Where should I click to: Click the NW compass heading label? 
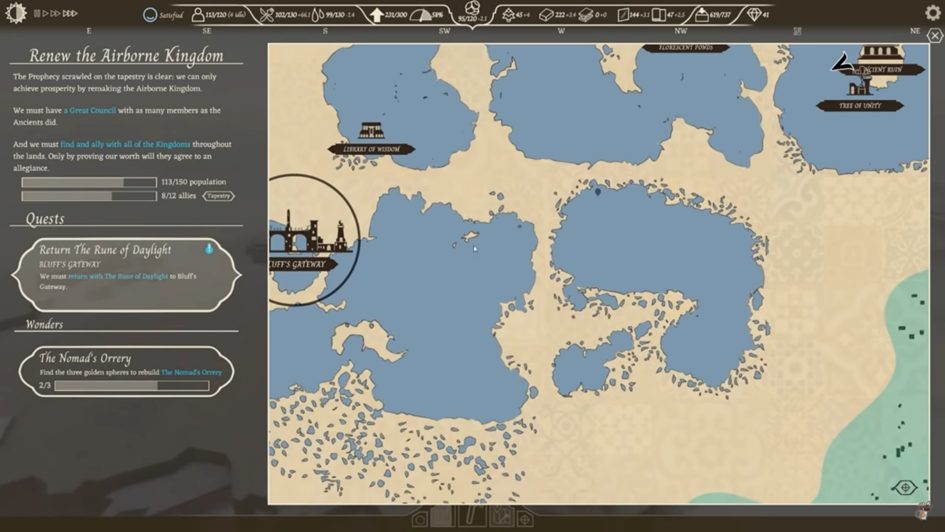click(x=680, y=31)
